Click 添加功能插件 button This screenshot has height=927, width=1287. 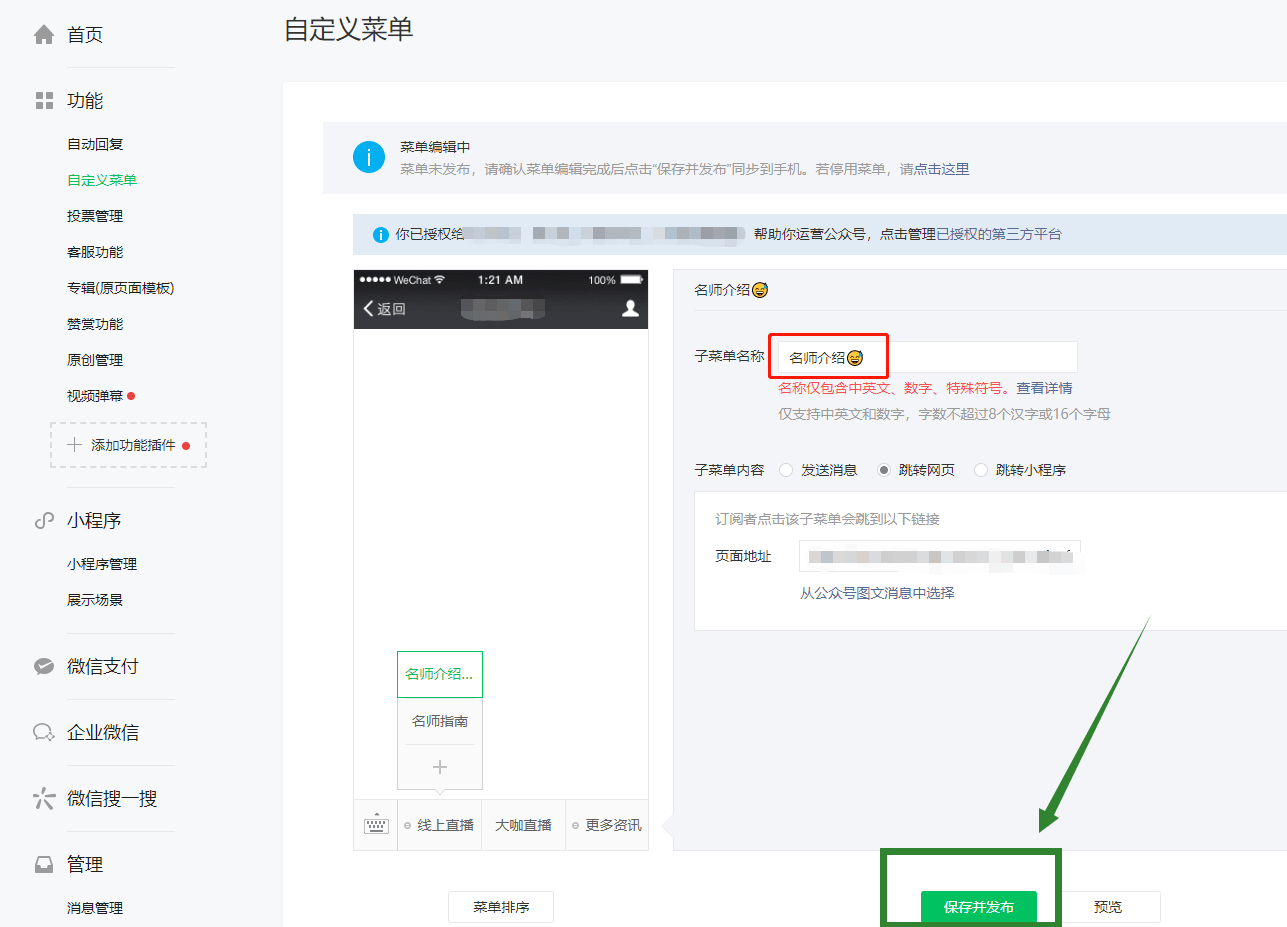129,445
